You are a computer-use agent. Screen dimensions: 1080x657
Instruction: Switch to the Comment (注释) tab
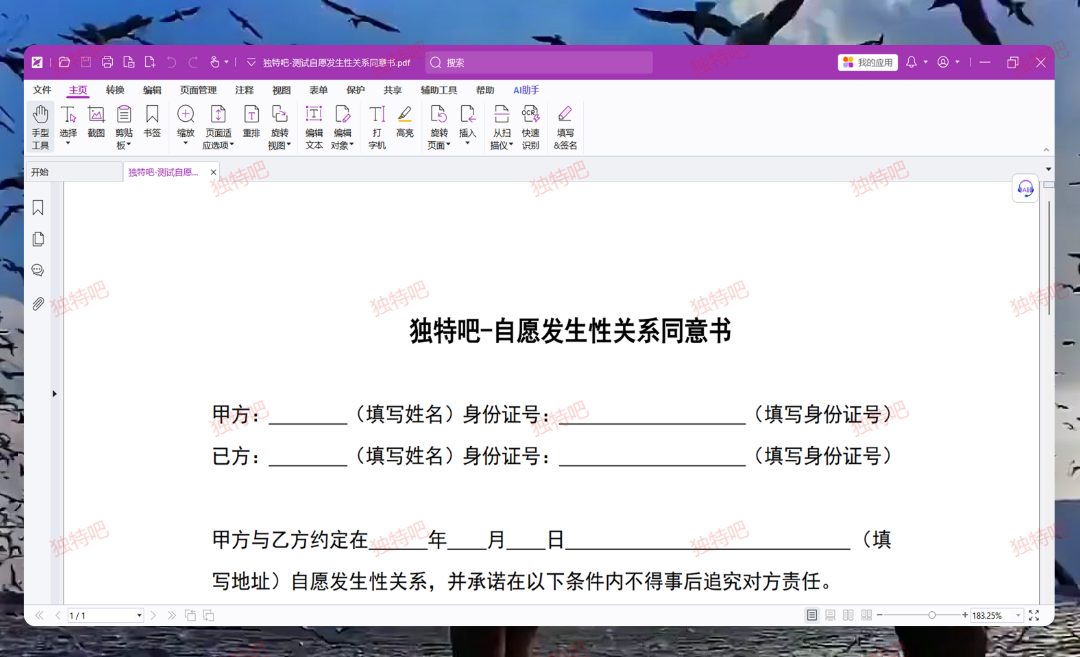click(x=245, y=90)
